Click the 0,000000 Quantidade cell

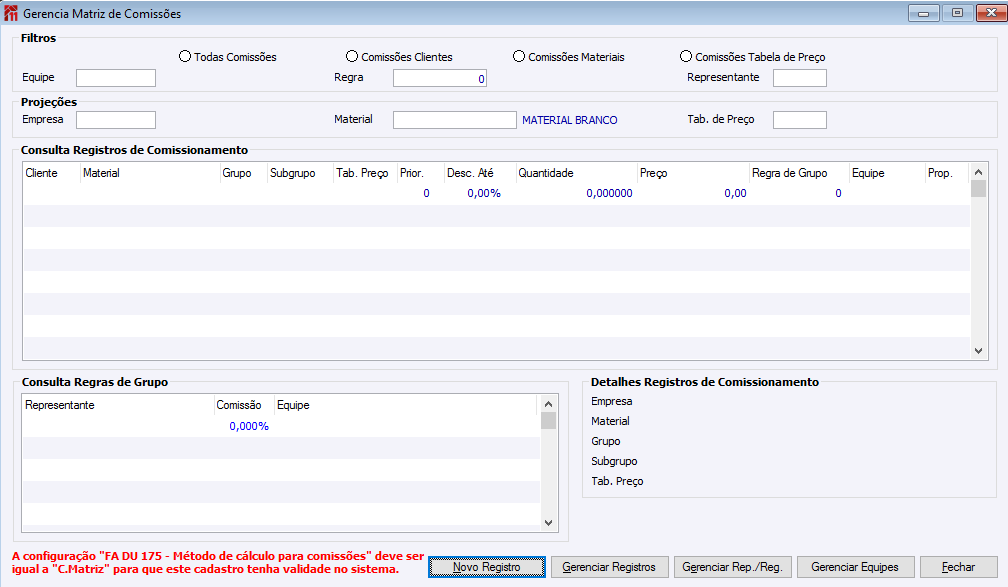coord(609,194)
